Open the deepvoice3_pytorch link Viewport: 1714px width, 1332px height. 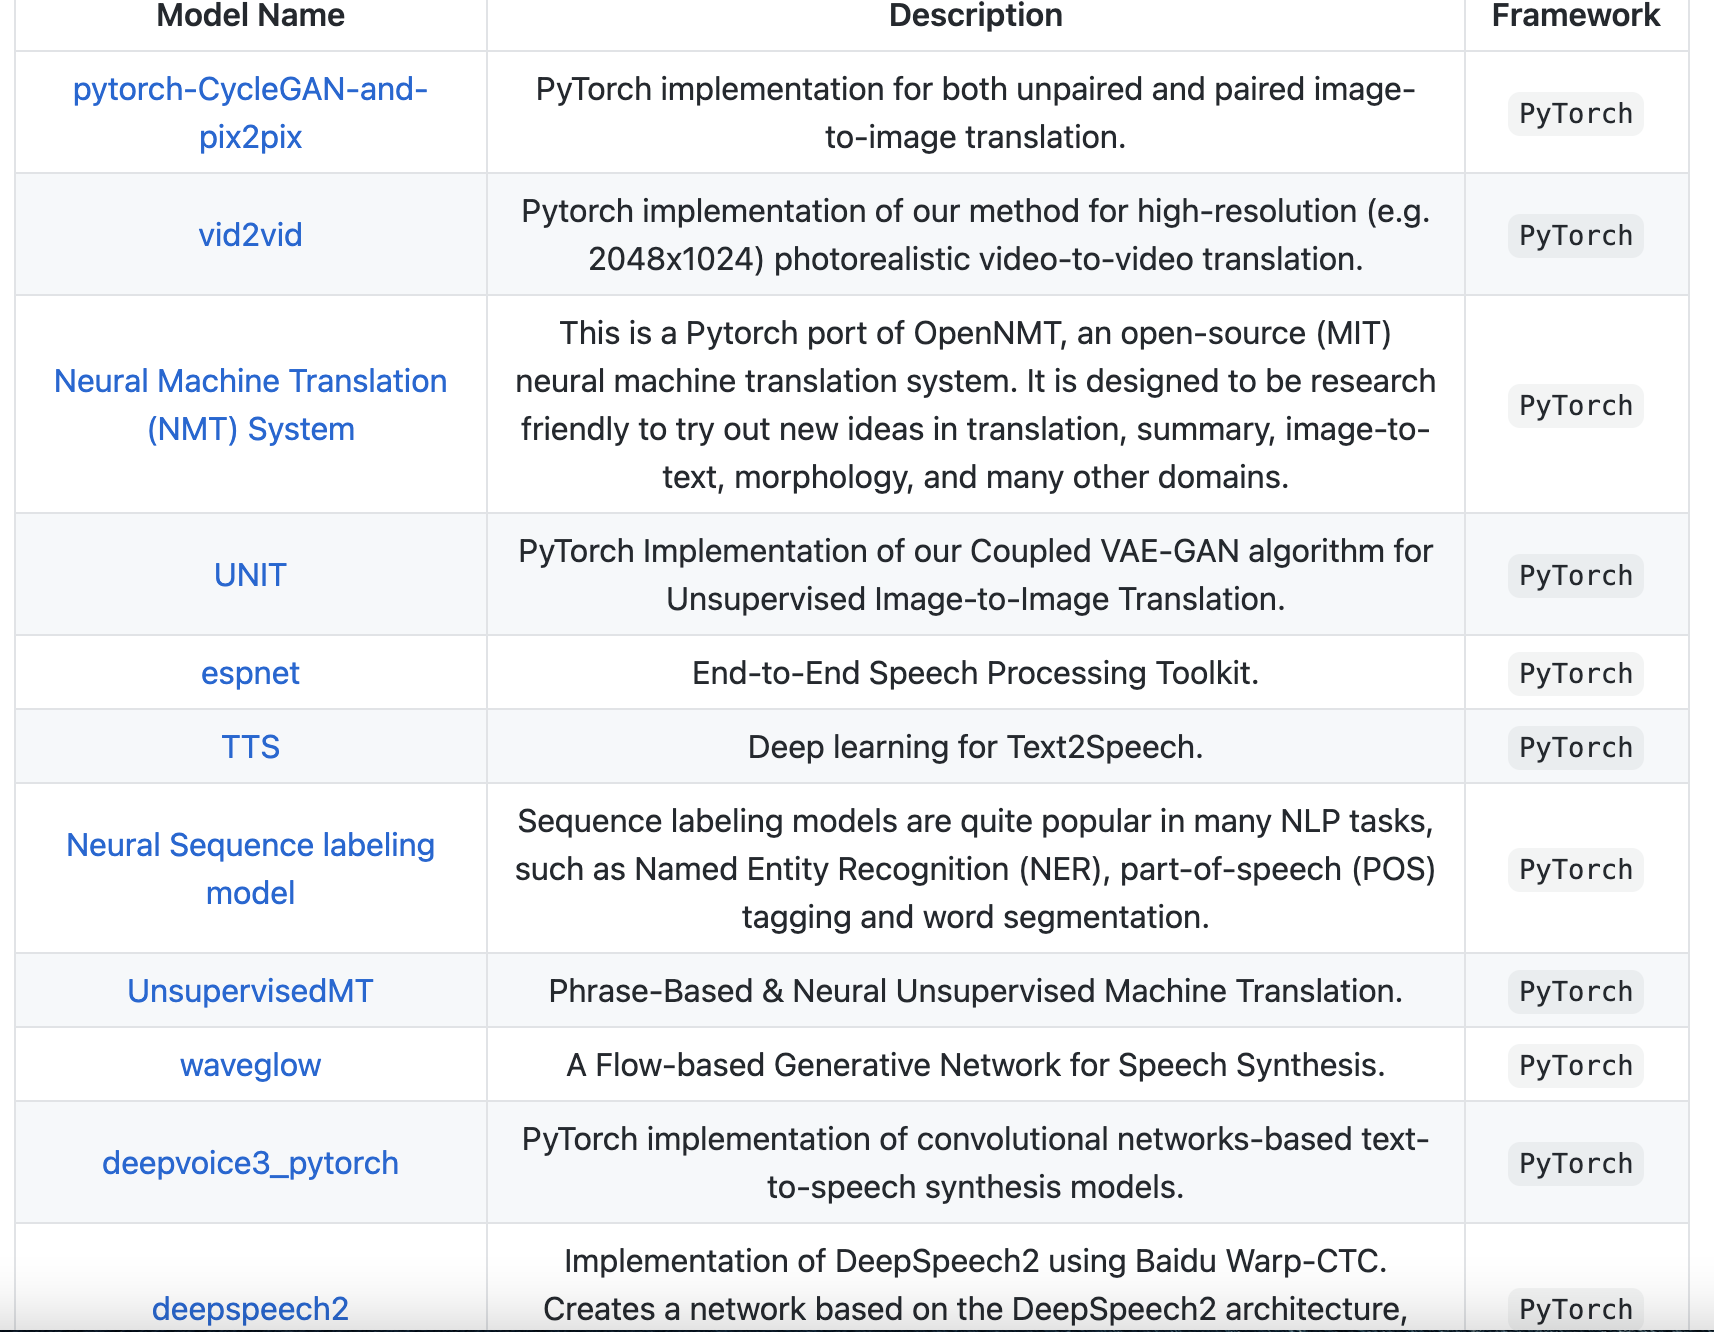click(x=250, y=1163)
